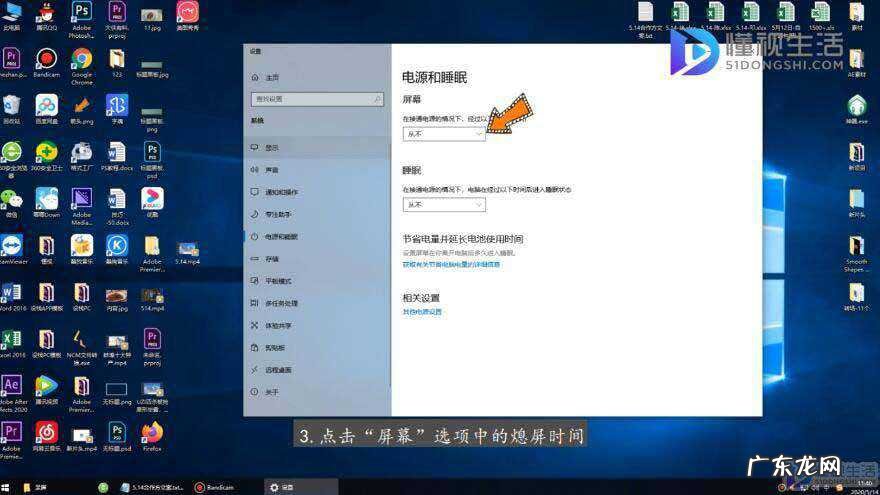Select the 箭头.png arrow image file

81,109
